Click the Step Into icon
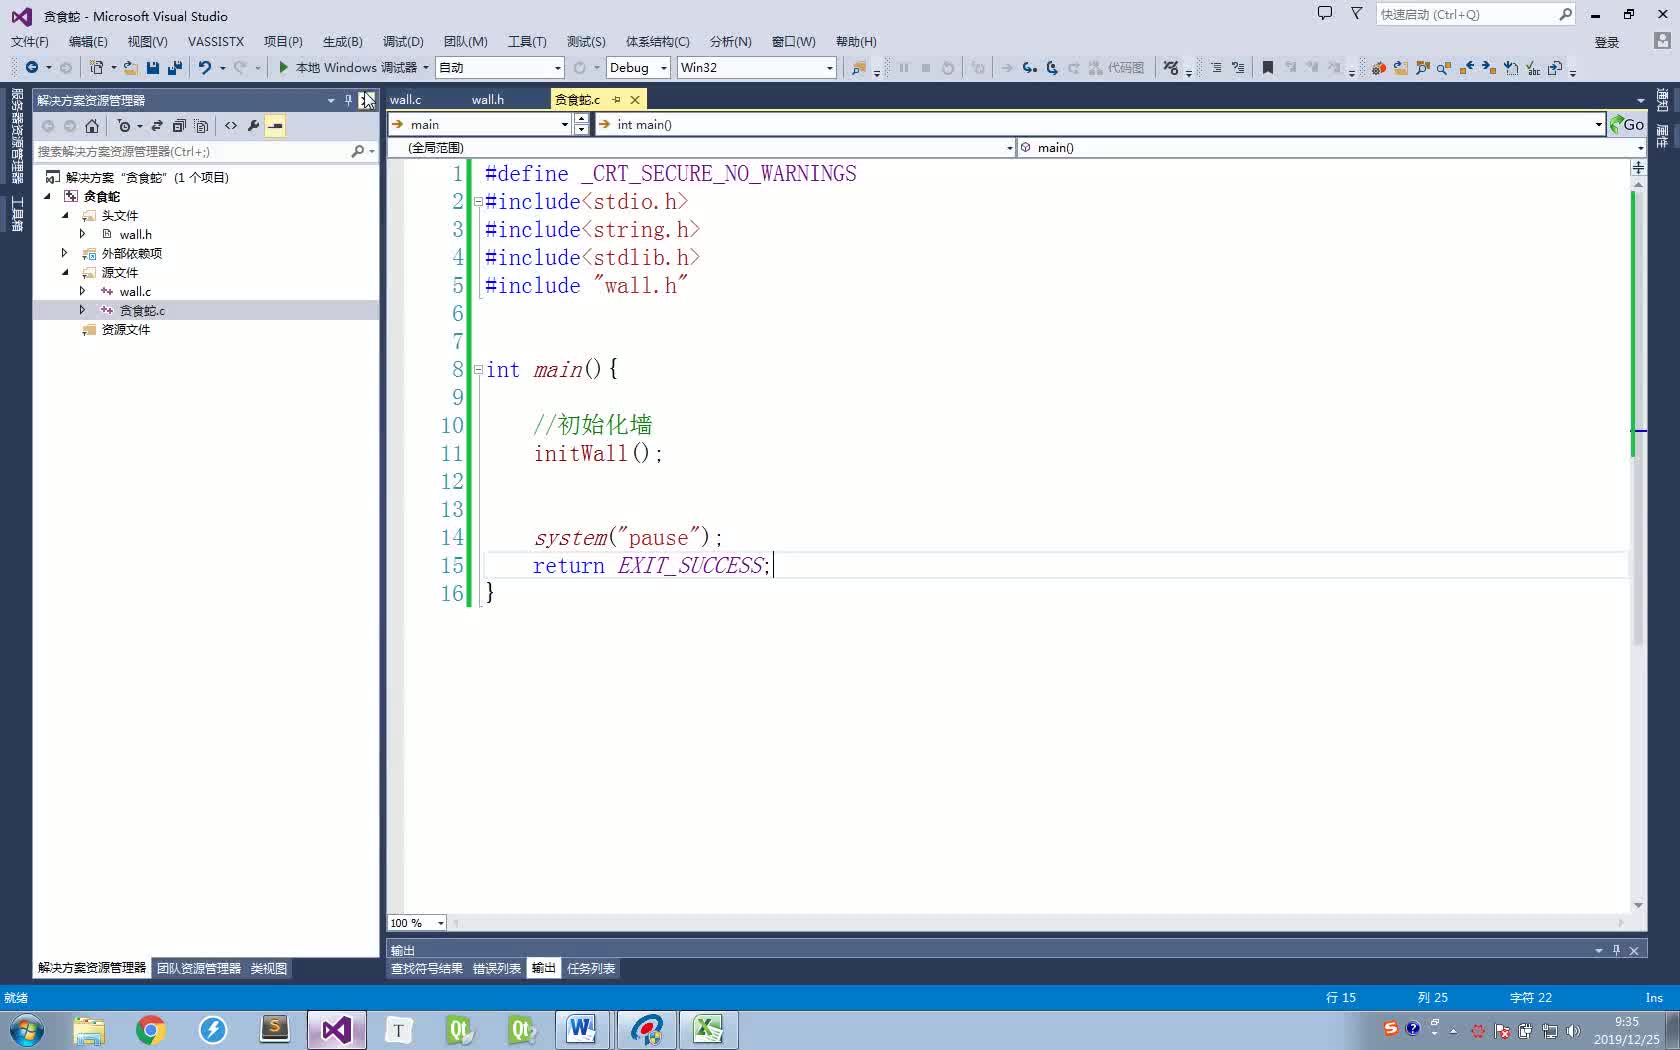1680x1050 pixels. pos(1029,68)
